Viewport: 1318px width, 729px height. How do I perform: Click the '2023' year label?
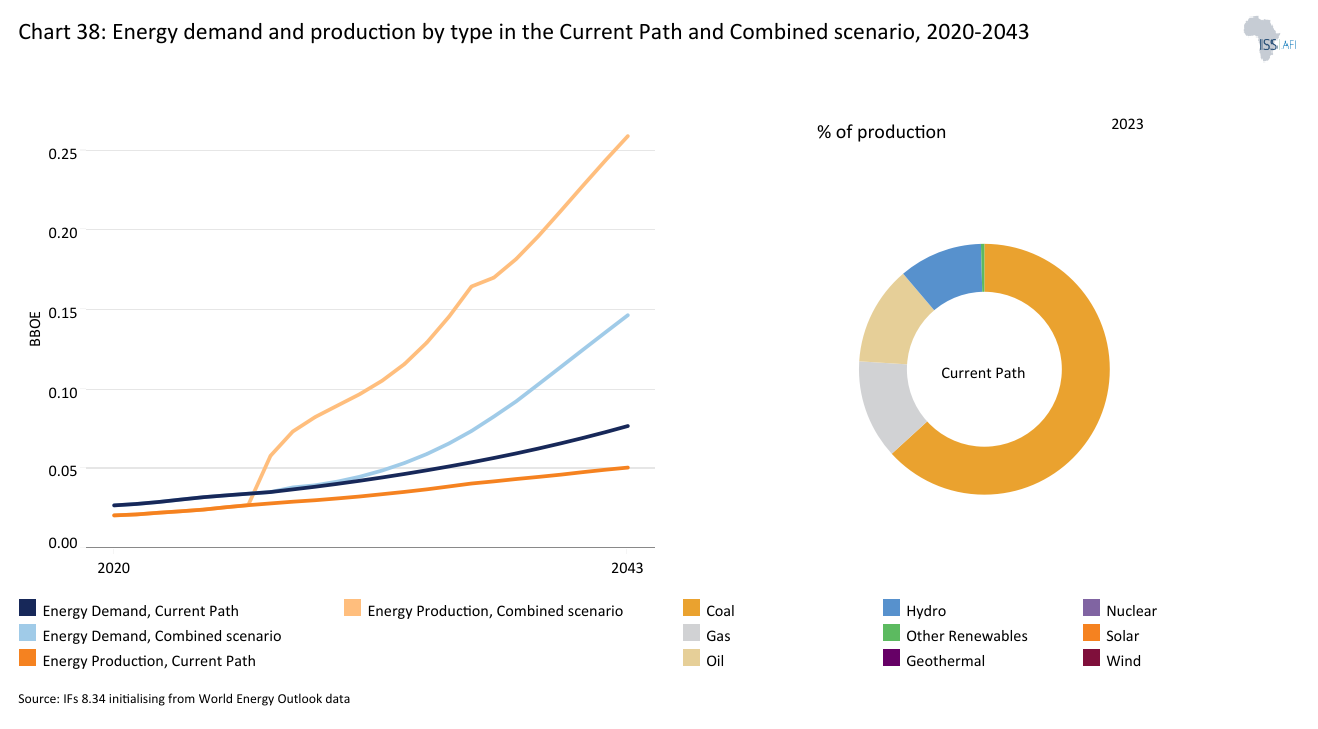pos(1127,124)
